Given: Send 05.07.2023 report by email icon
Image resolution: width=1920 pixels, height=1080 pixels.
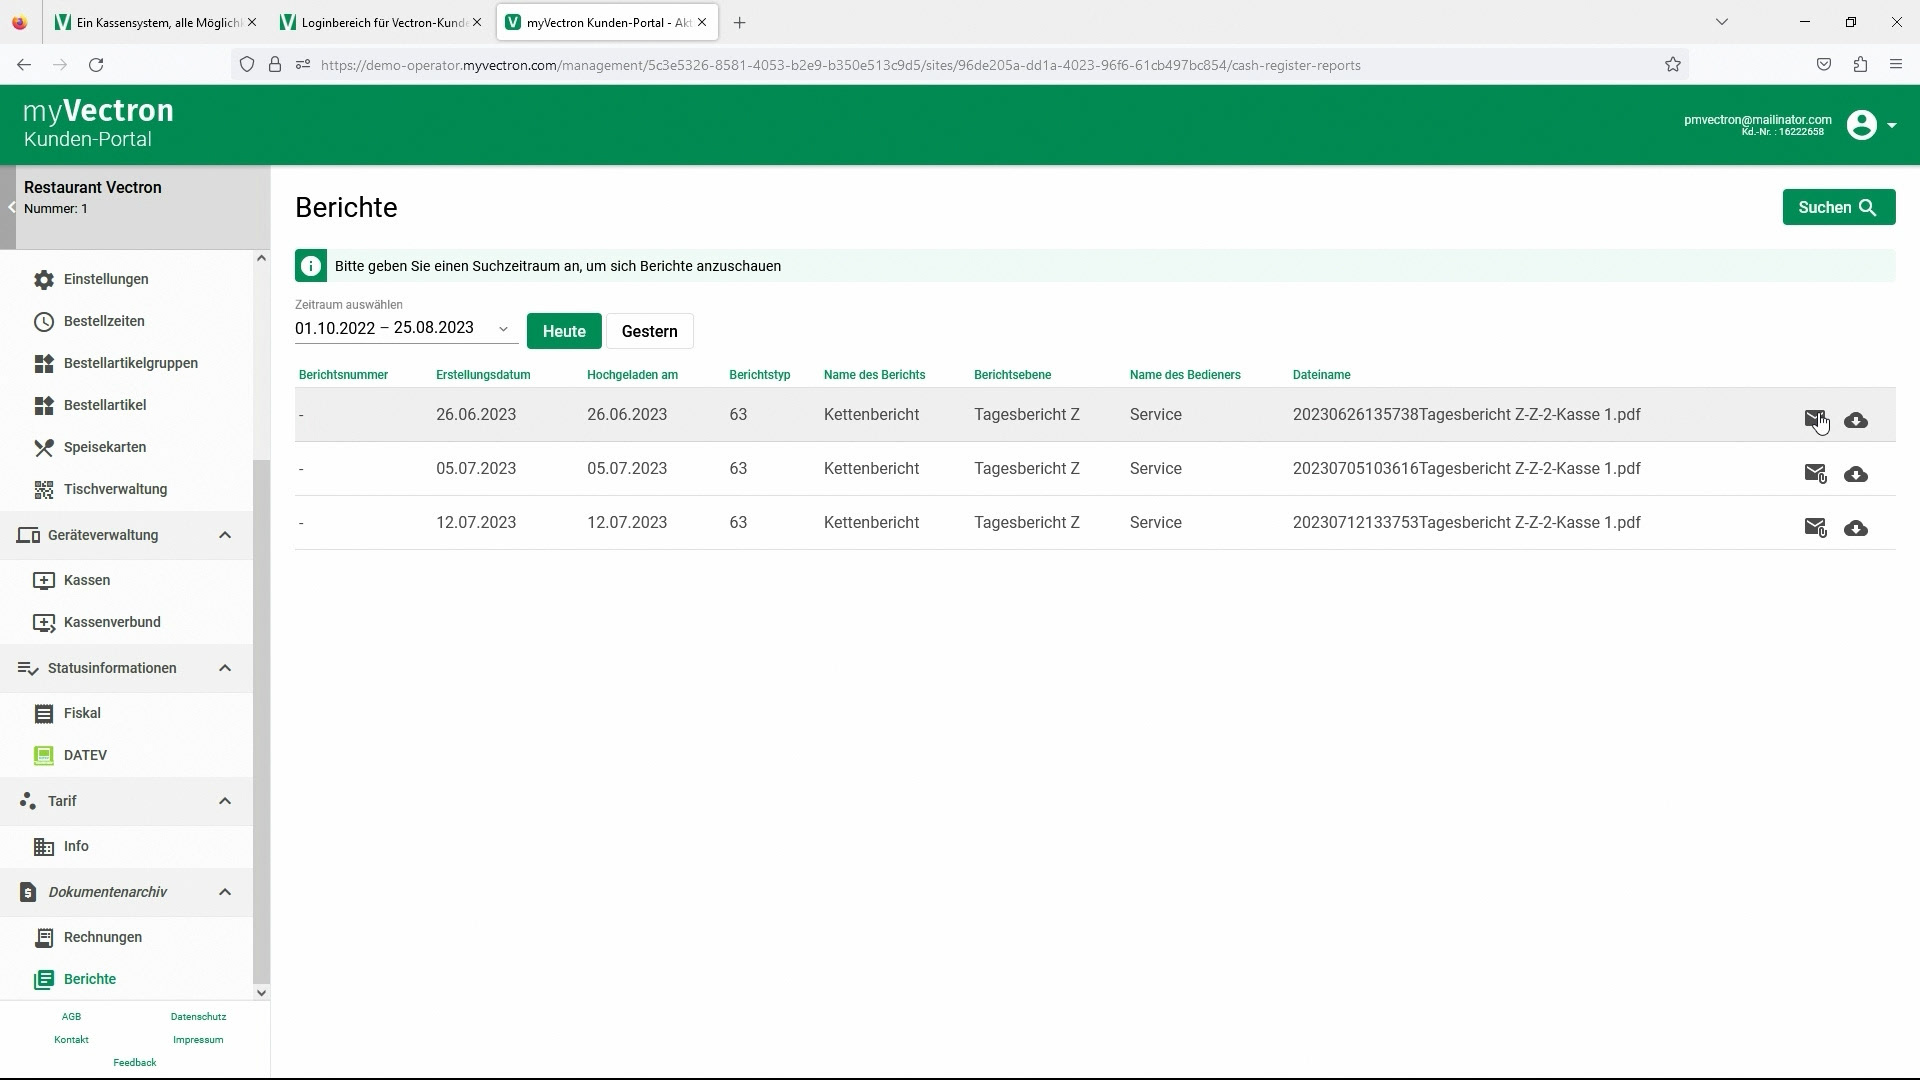Looking at the screenshot, I should 1814,473.
